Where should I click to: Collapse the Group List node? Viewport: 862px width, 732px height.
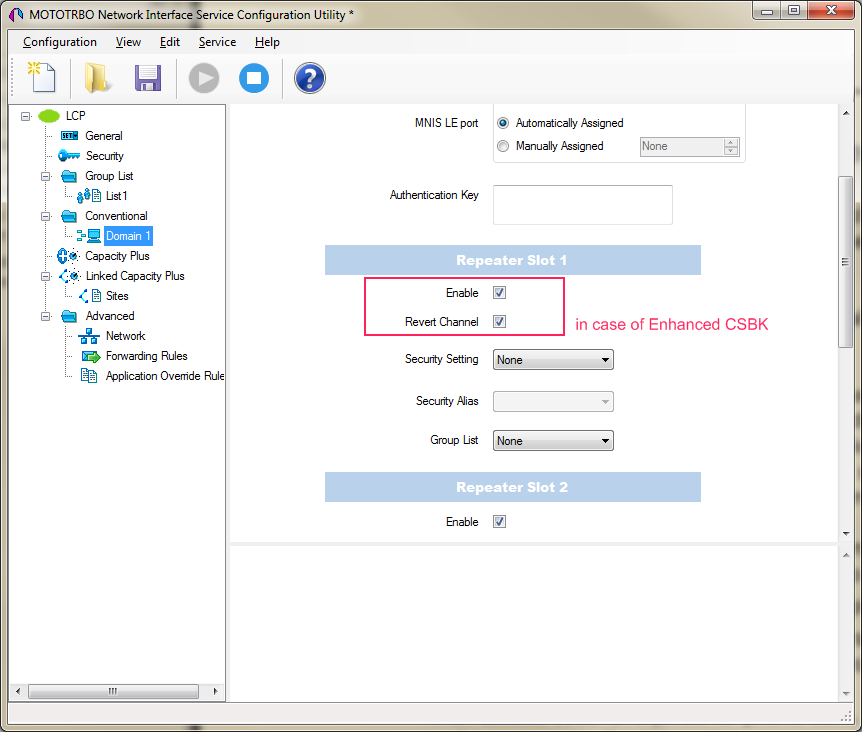coord(46,176)
